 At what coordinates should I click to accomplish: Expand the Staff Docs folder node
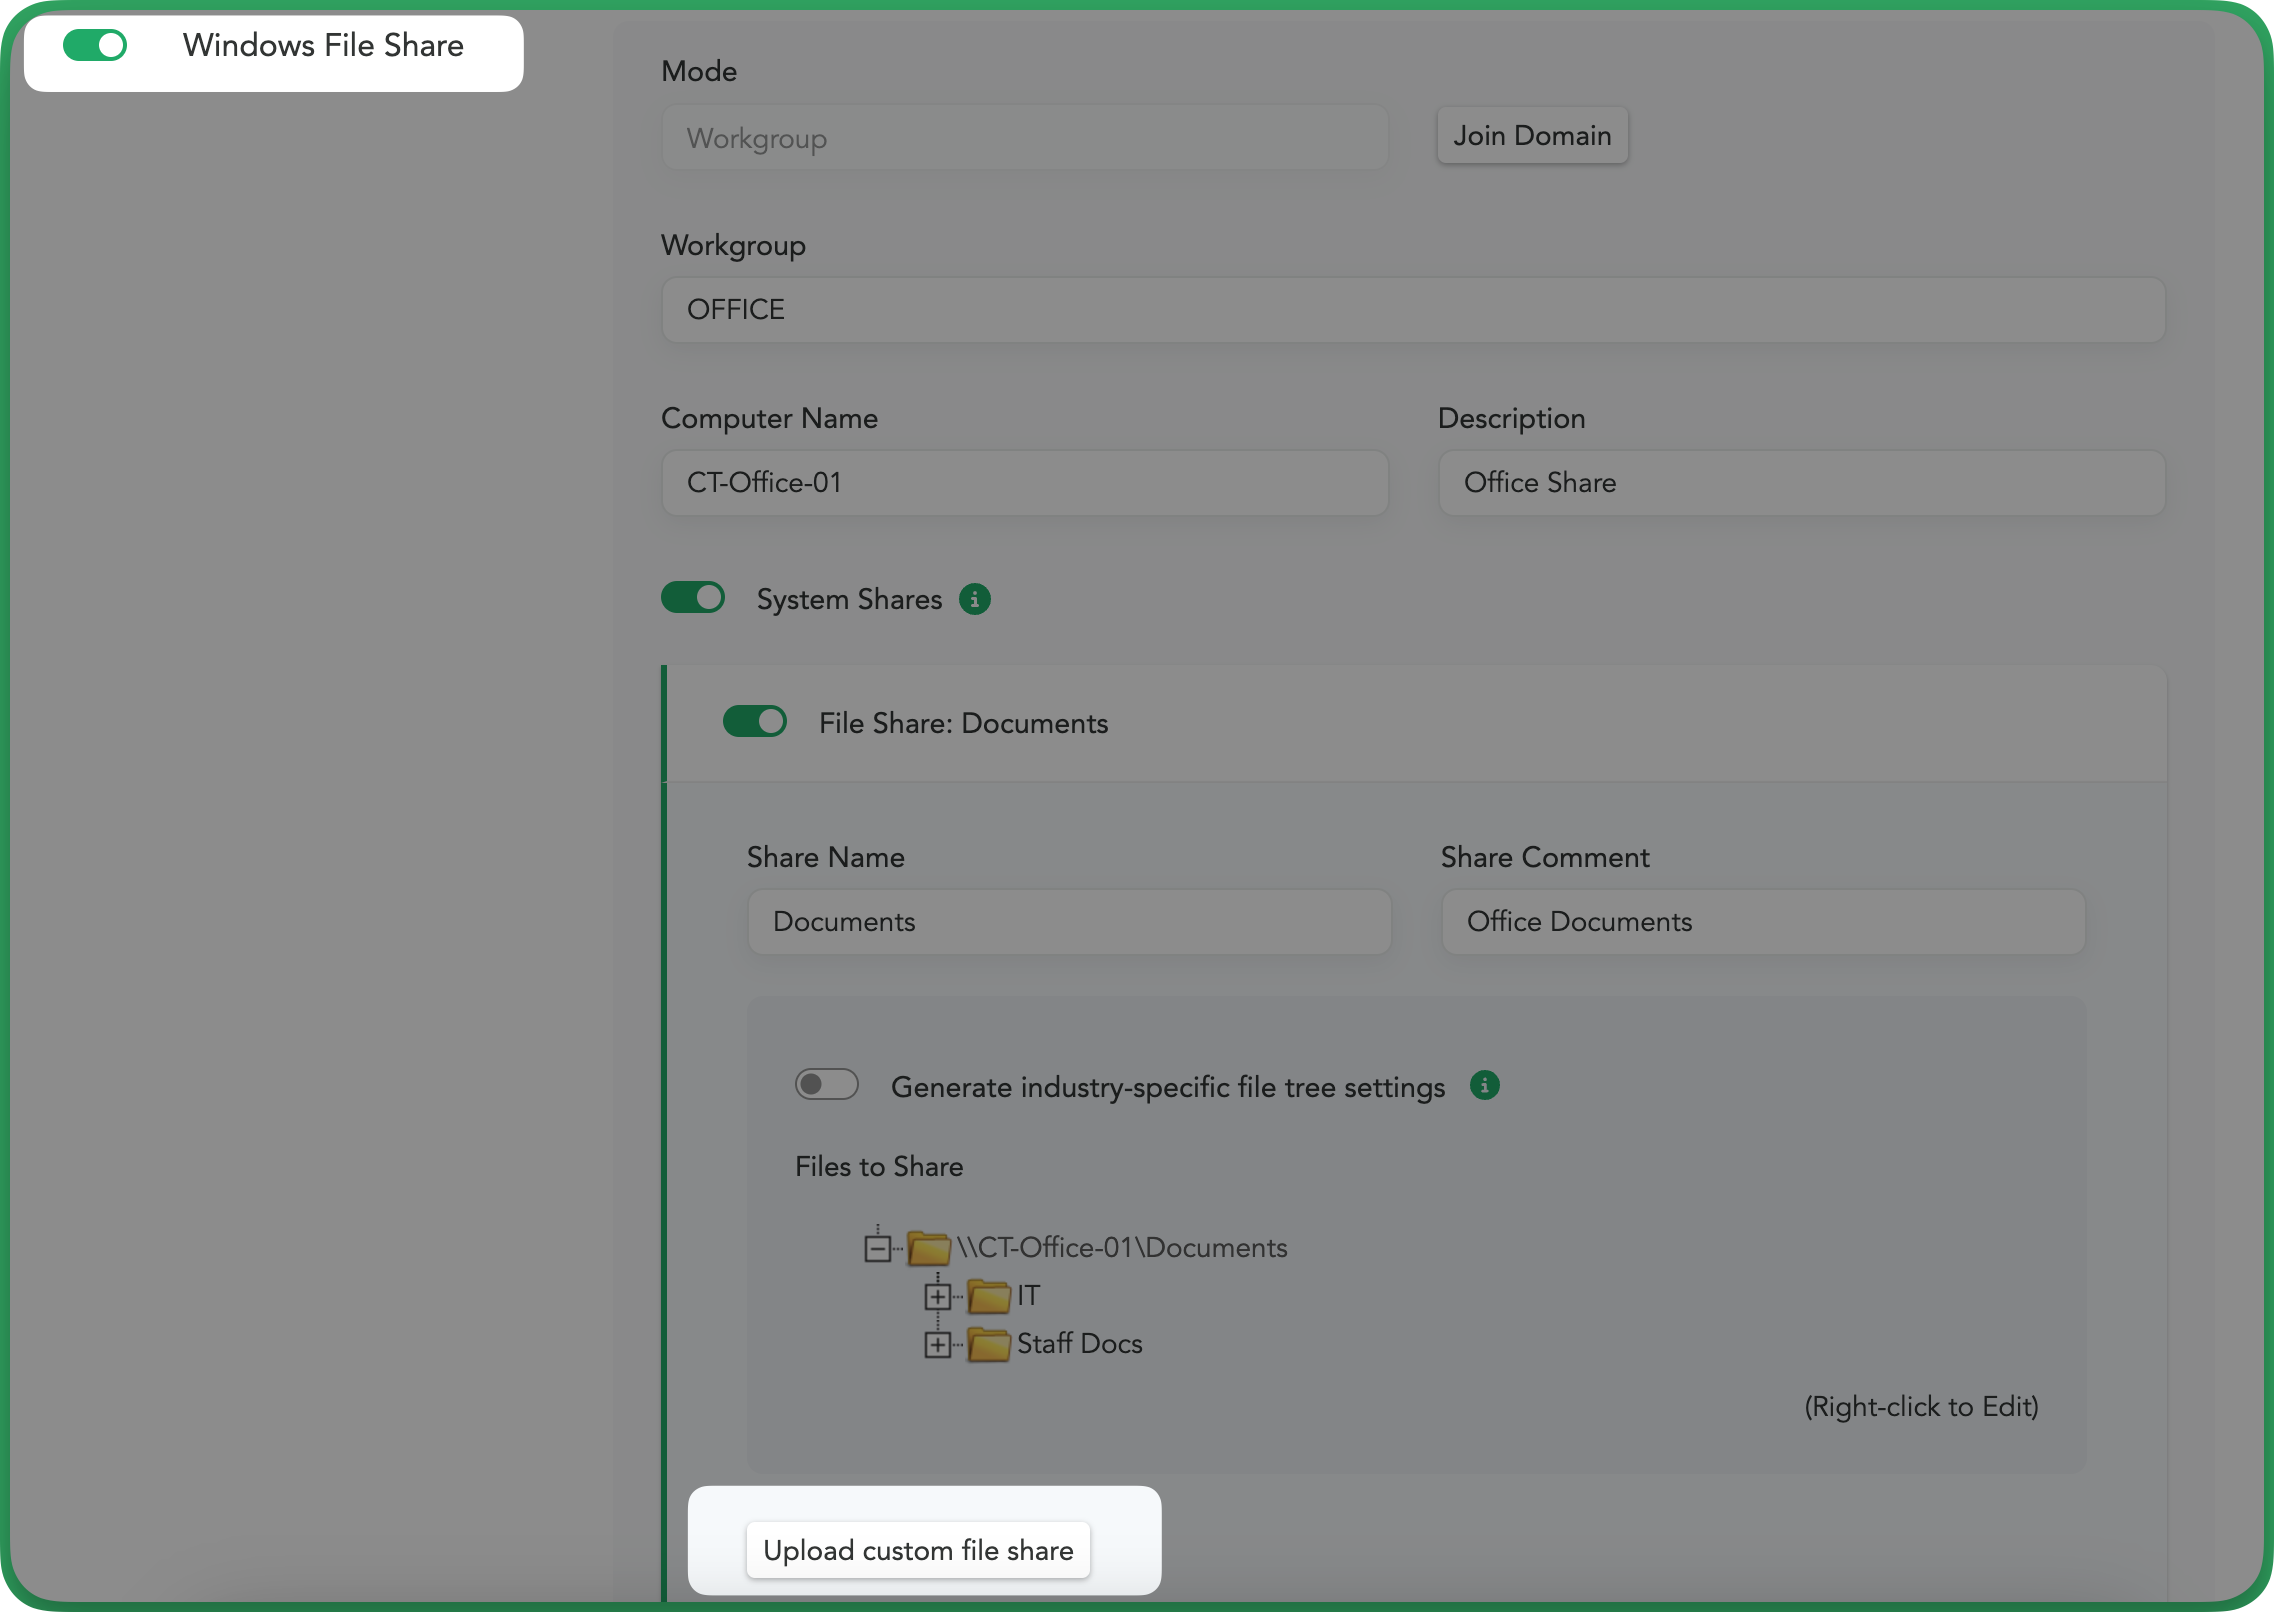click(937, 1344)
